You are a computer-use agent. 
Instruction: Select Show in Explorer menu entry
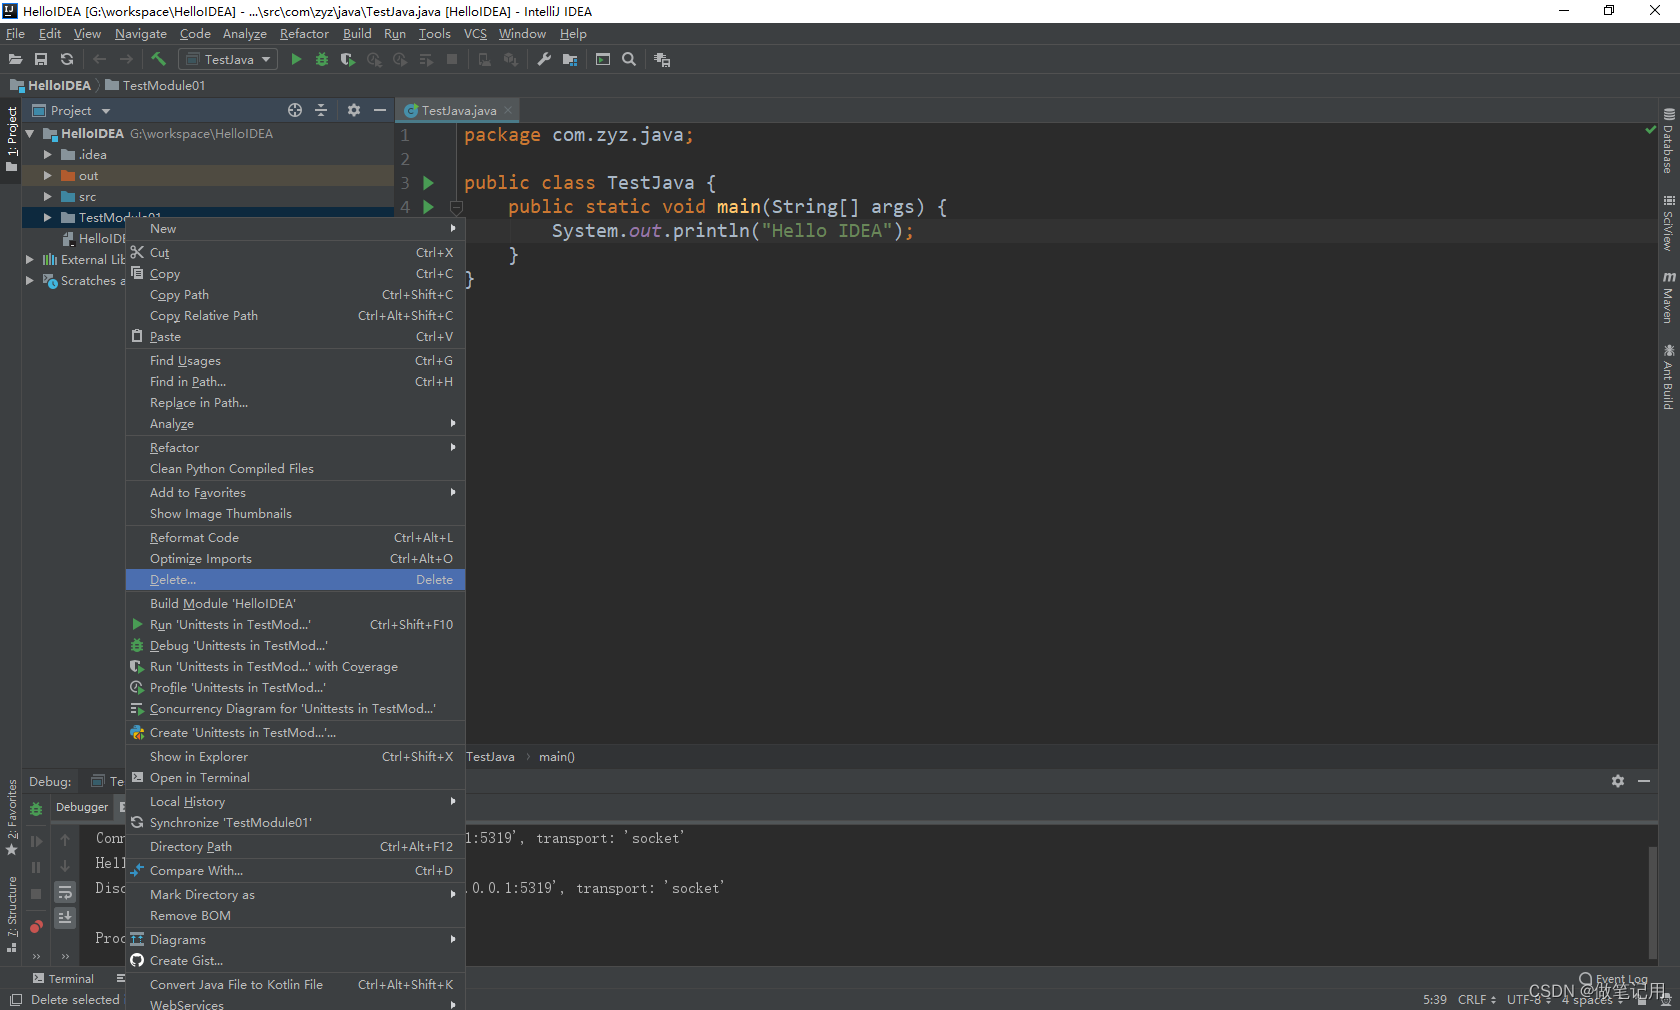coord(295,757)
